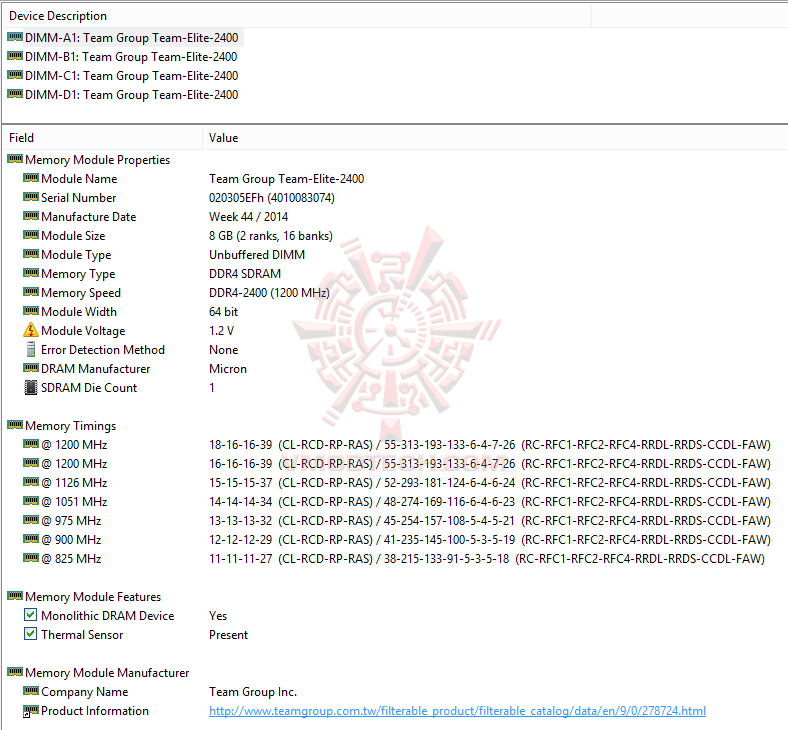Select the 8 GB (2 ranks, 16 banks) value

(271, 236)
